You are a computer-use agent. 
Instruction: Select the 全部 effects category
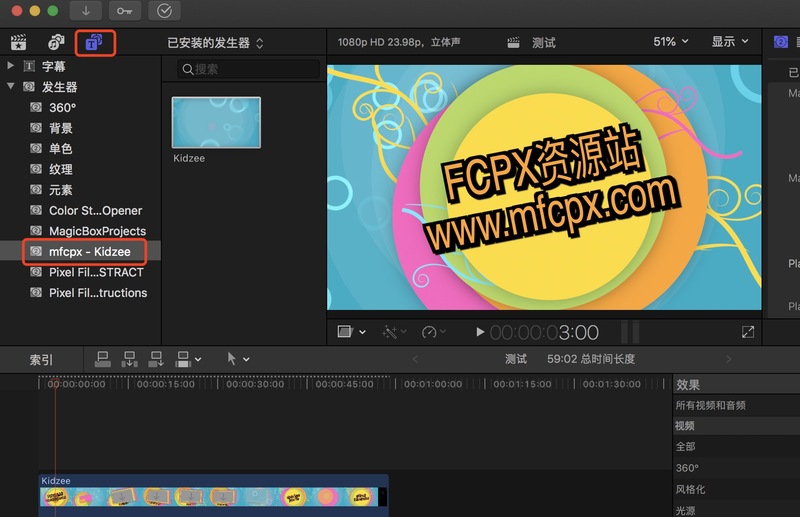click(685, 447)
